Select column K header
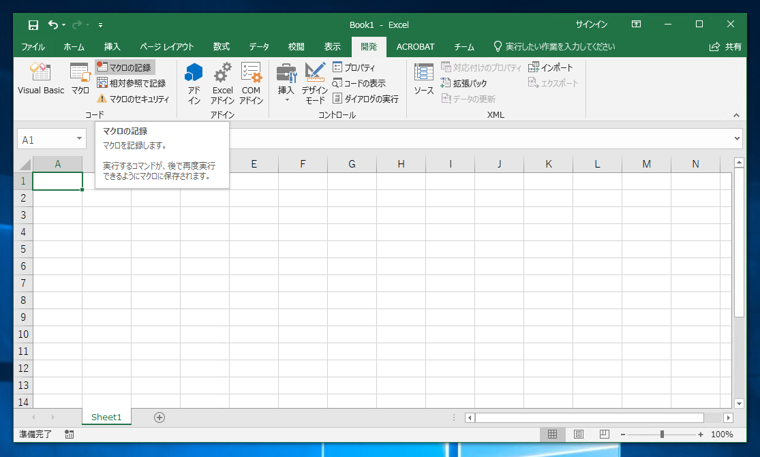Viewport: 760px width, 457px height. click(548, 164)
